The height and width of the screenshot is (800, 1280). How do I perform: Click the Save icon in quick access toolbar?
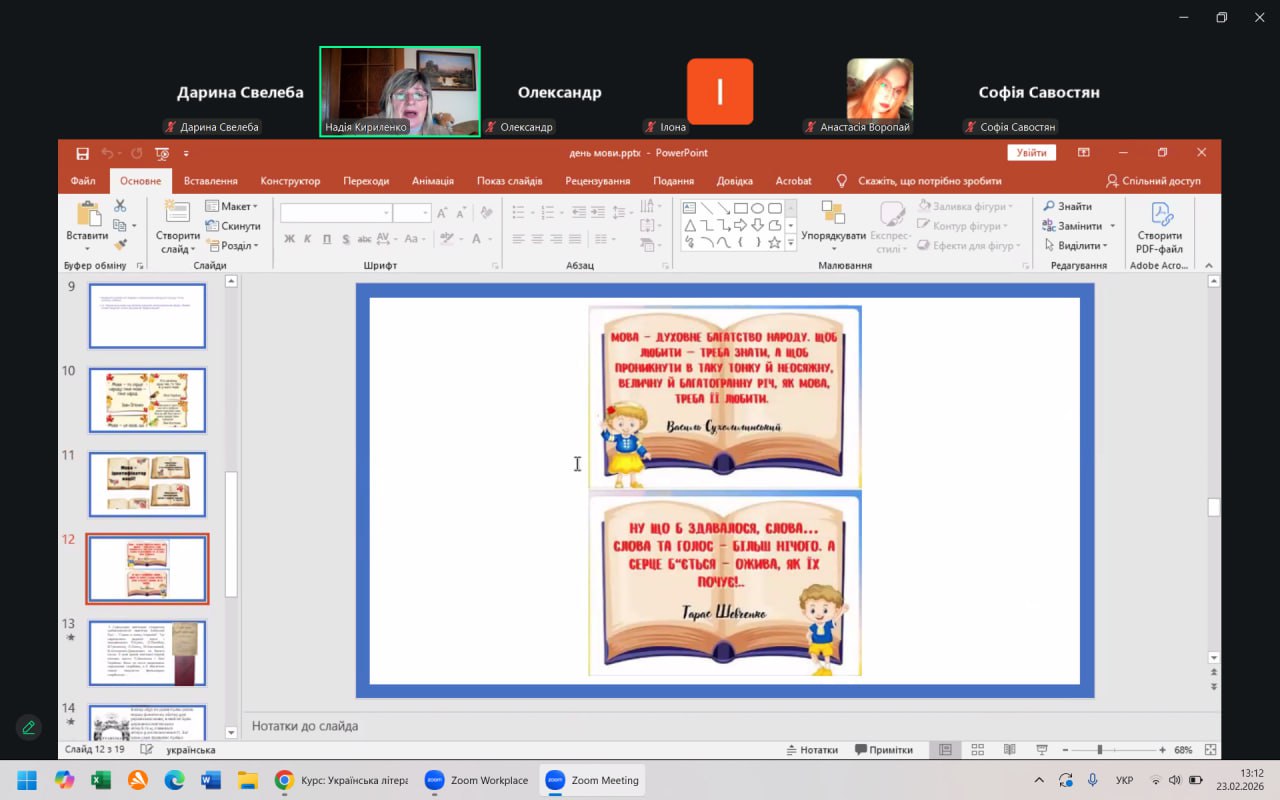(83, 153)
